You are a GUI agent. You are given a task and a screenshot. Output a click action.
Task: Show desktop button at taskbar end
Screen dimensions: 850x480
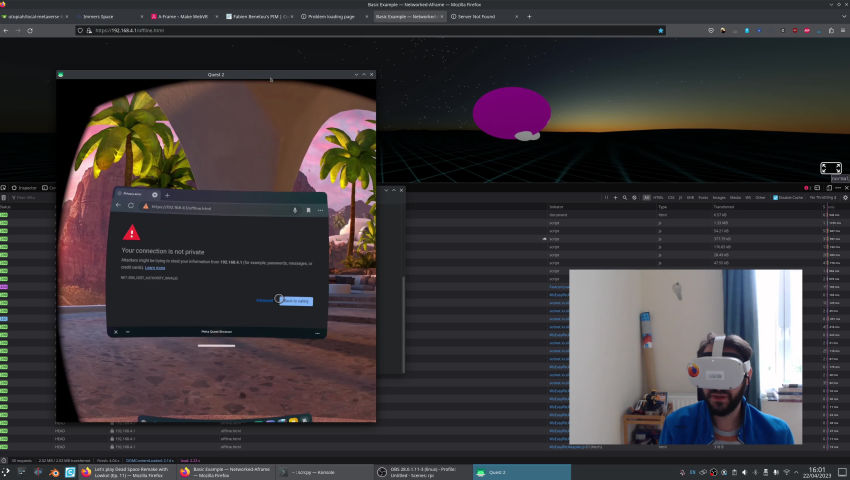point(842,472)
